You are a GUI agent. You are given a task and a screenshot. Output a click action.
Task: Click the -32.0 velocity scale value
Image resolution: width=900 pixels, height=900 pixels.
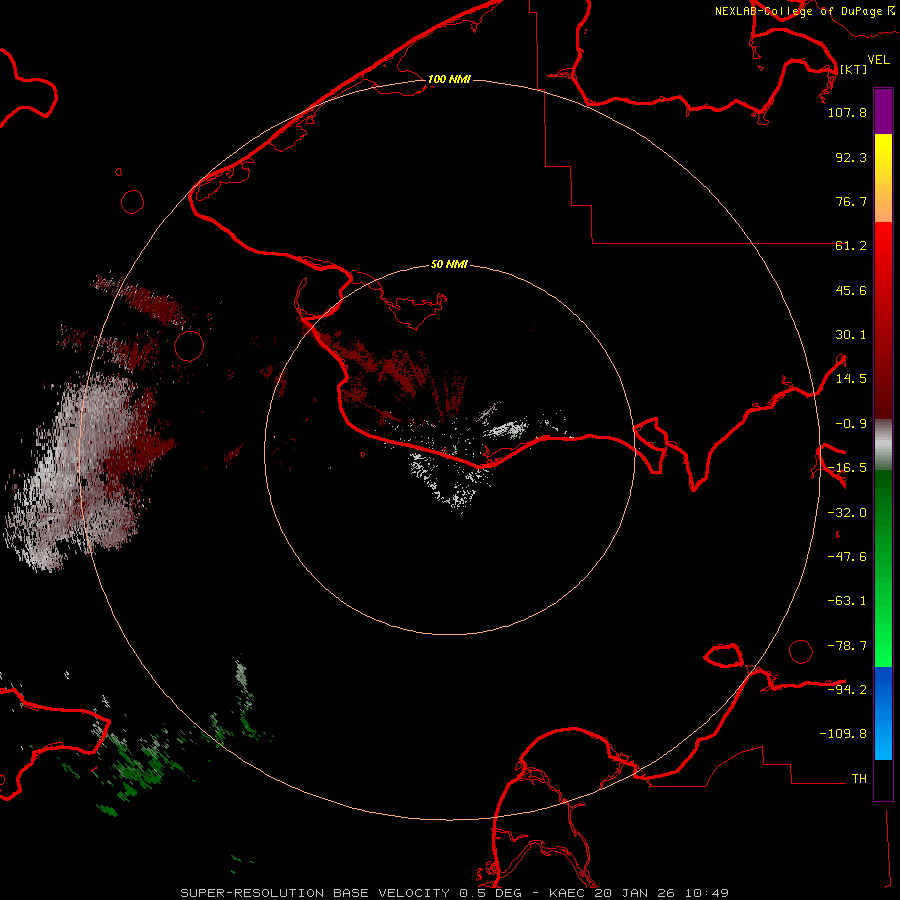tap(847, 513)
